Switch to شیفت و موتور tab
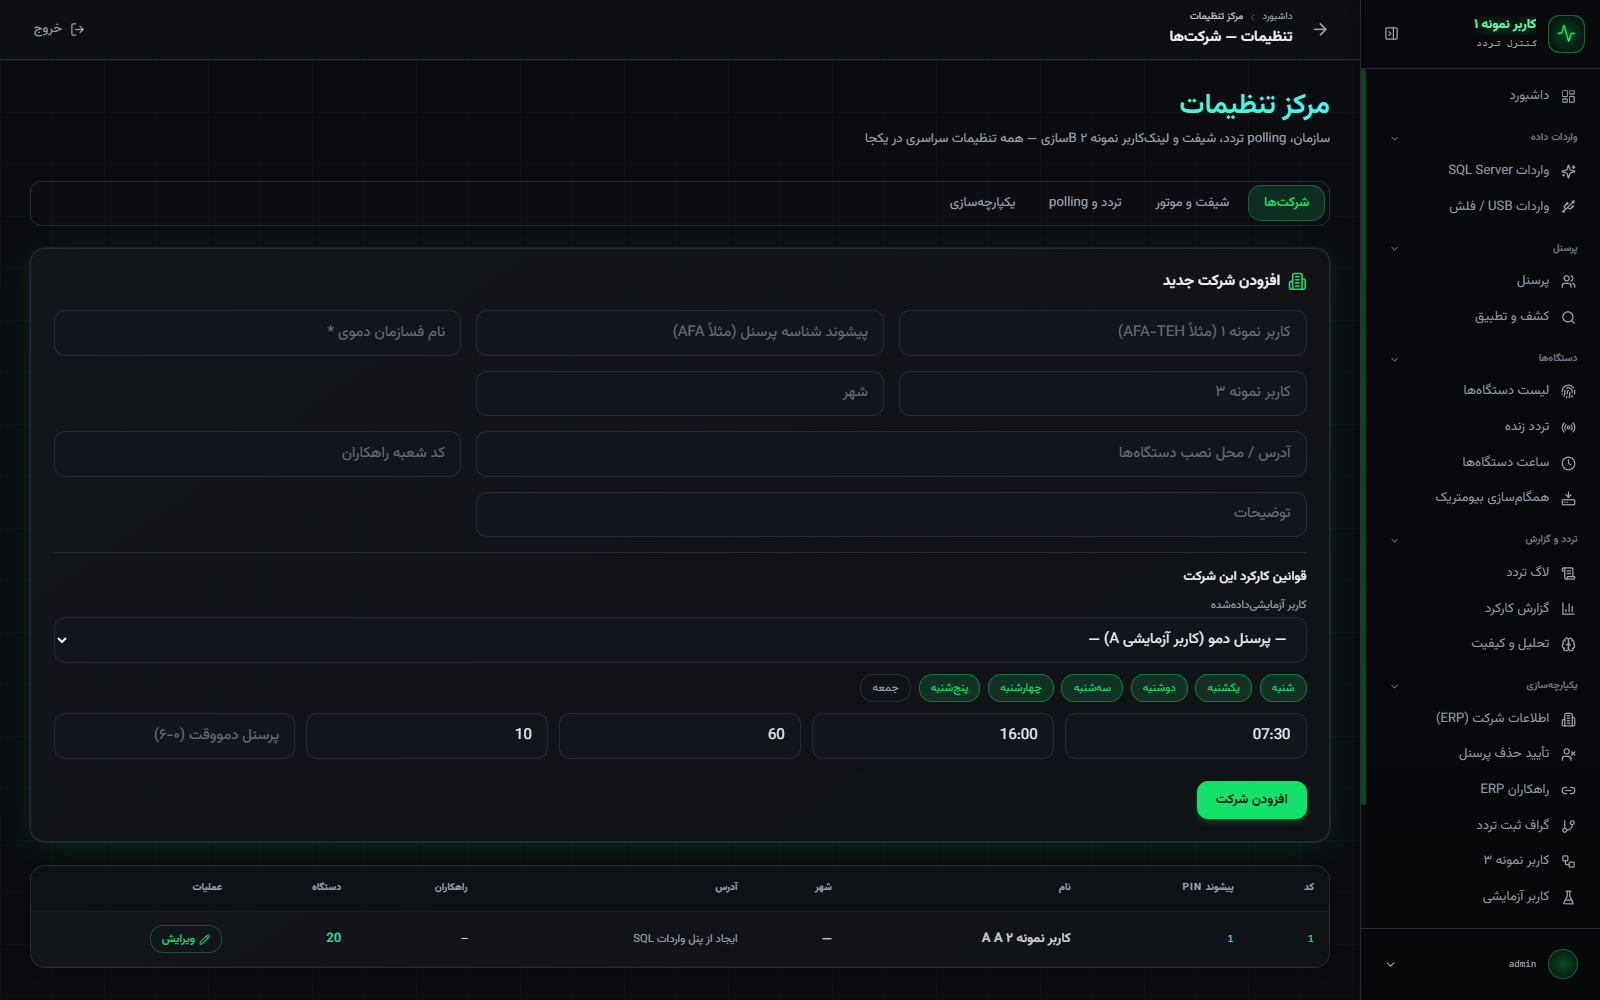The width and height of the screenshot is (1600, 1000). (x=1192, y=203)
